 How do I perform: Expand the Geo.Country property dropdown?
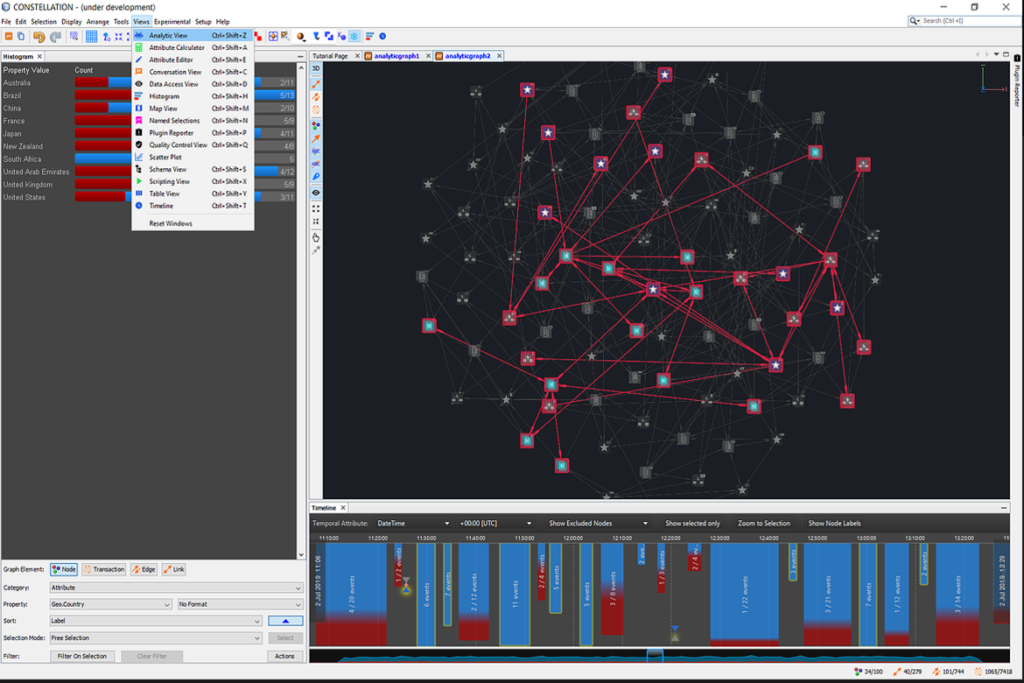(111, 604)
